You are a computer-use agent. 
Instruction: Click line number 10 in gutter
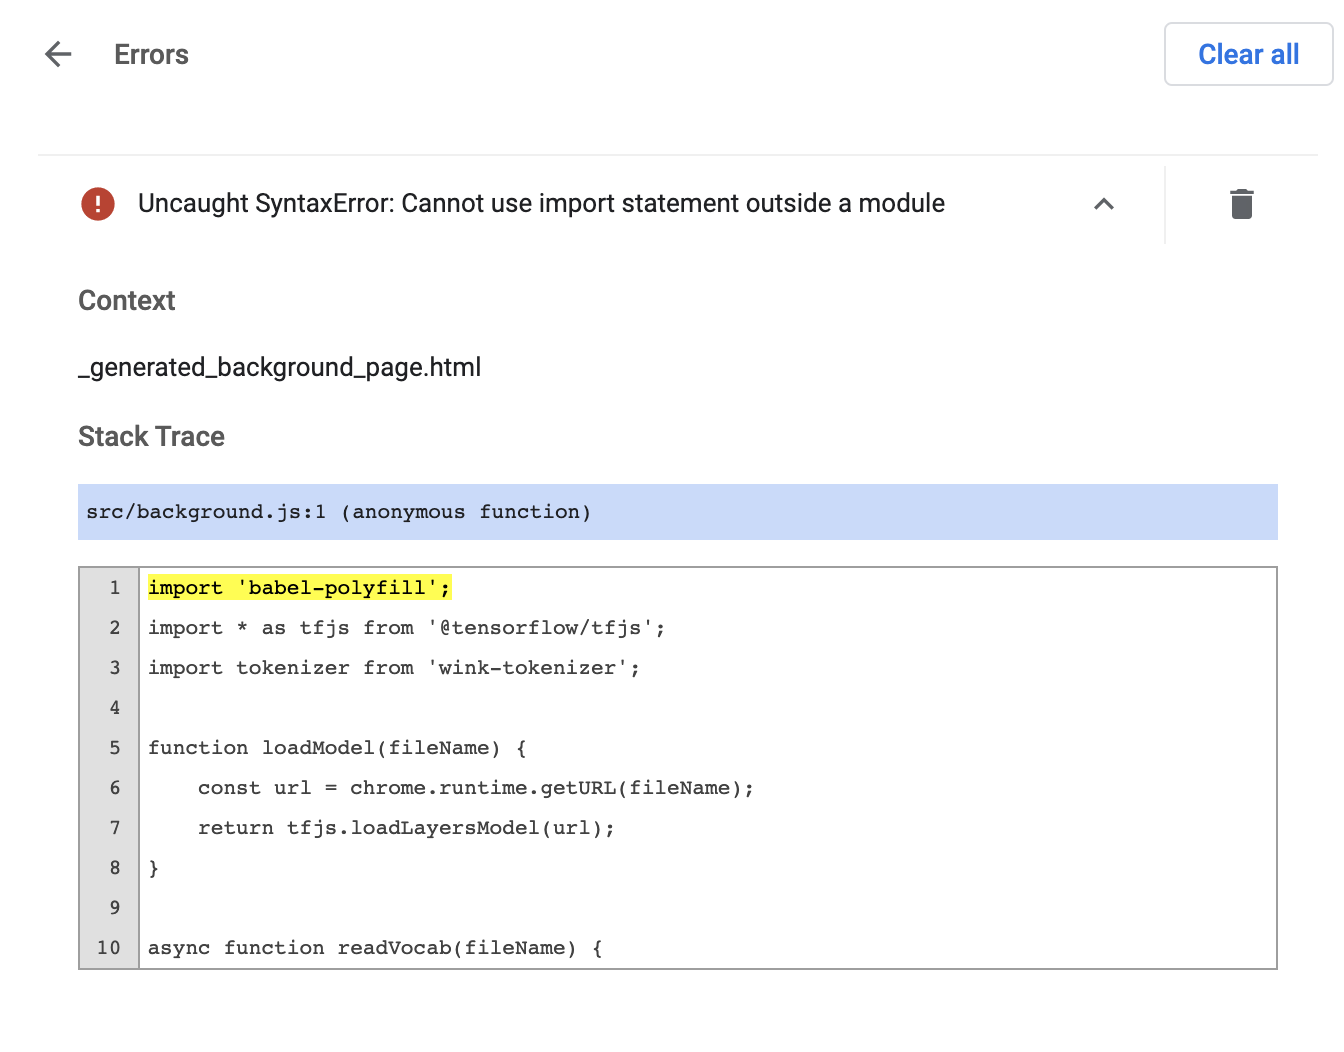[x=108, y=948]
